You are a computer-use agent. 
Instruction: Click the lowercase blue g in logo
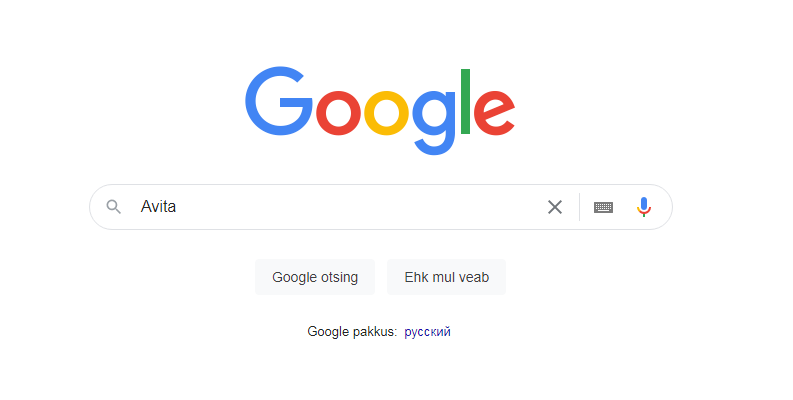434,122
